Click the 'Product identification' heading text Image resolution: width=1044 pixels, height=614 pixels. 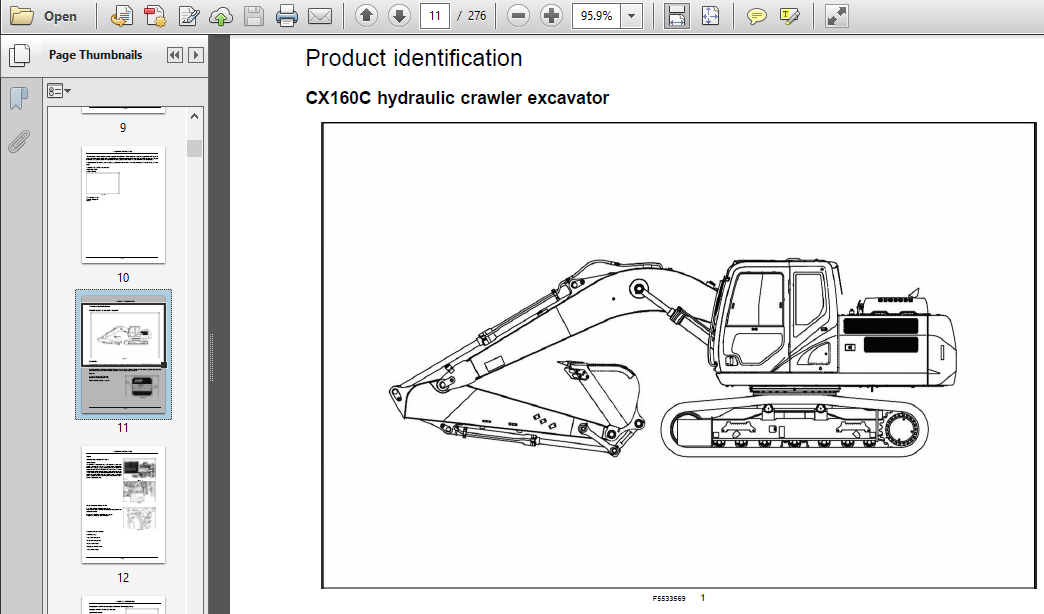click(x=413, y=59)
